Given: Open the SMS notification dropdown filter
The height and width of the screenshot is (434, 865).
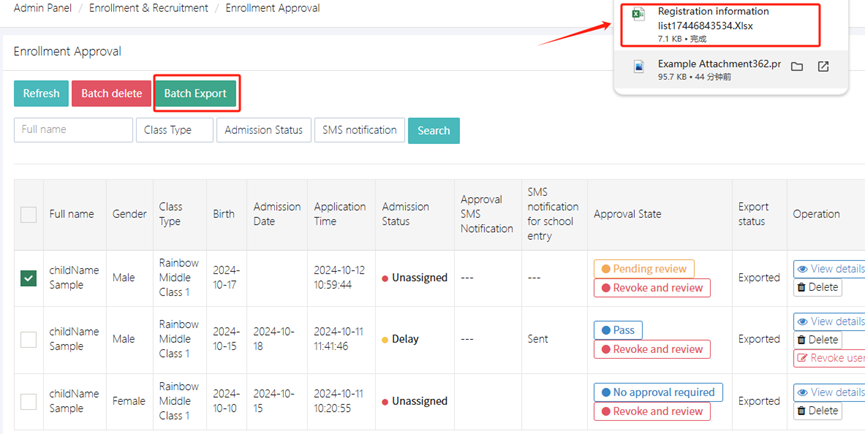Looking at the screenshot, I should coord(358,130).
